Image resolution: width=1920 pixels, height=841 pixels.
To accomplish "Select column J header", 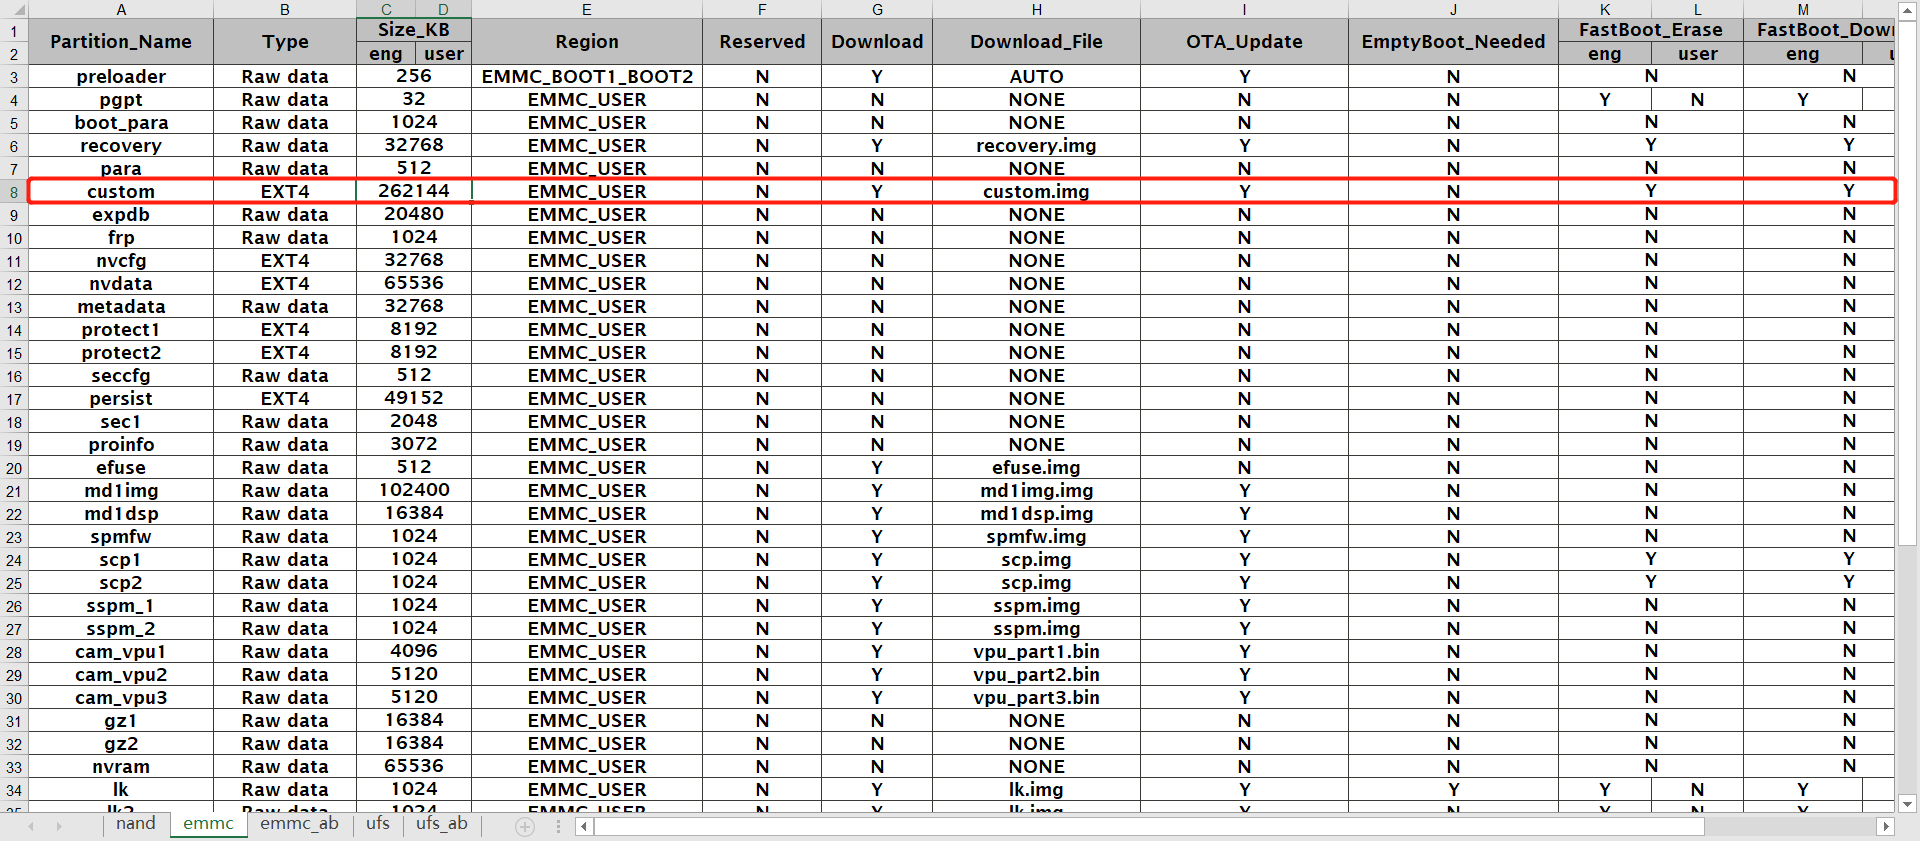I will (x=1453, y=9).
